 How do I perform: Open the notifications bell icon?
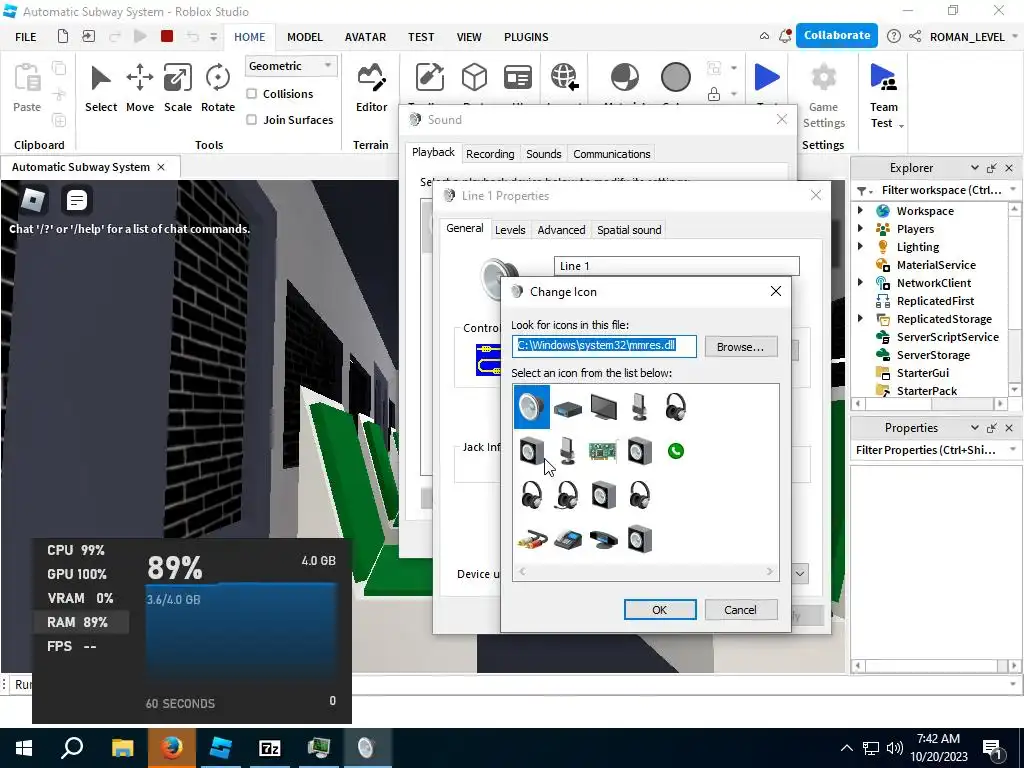pos(785,37)
